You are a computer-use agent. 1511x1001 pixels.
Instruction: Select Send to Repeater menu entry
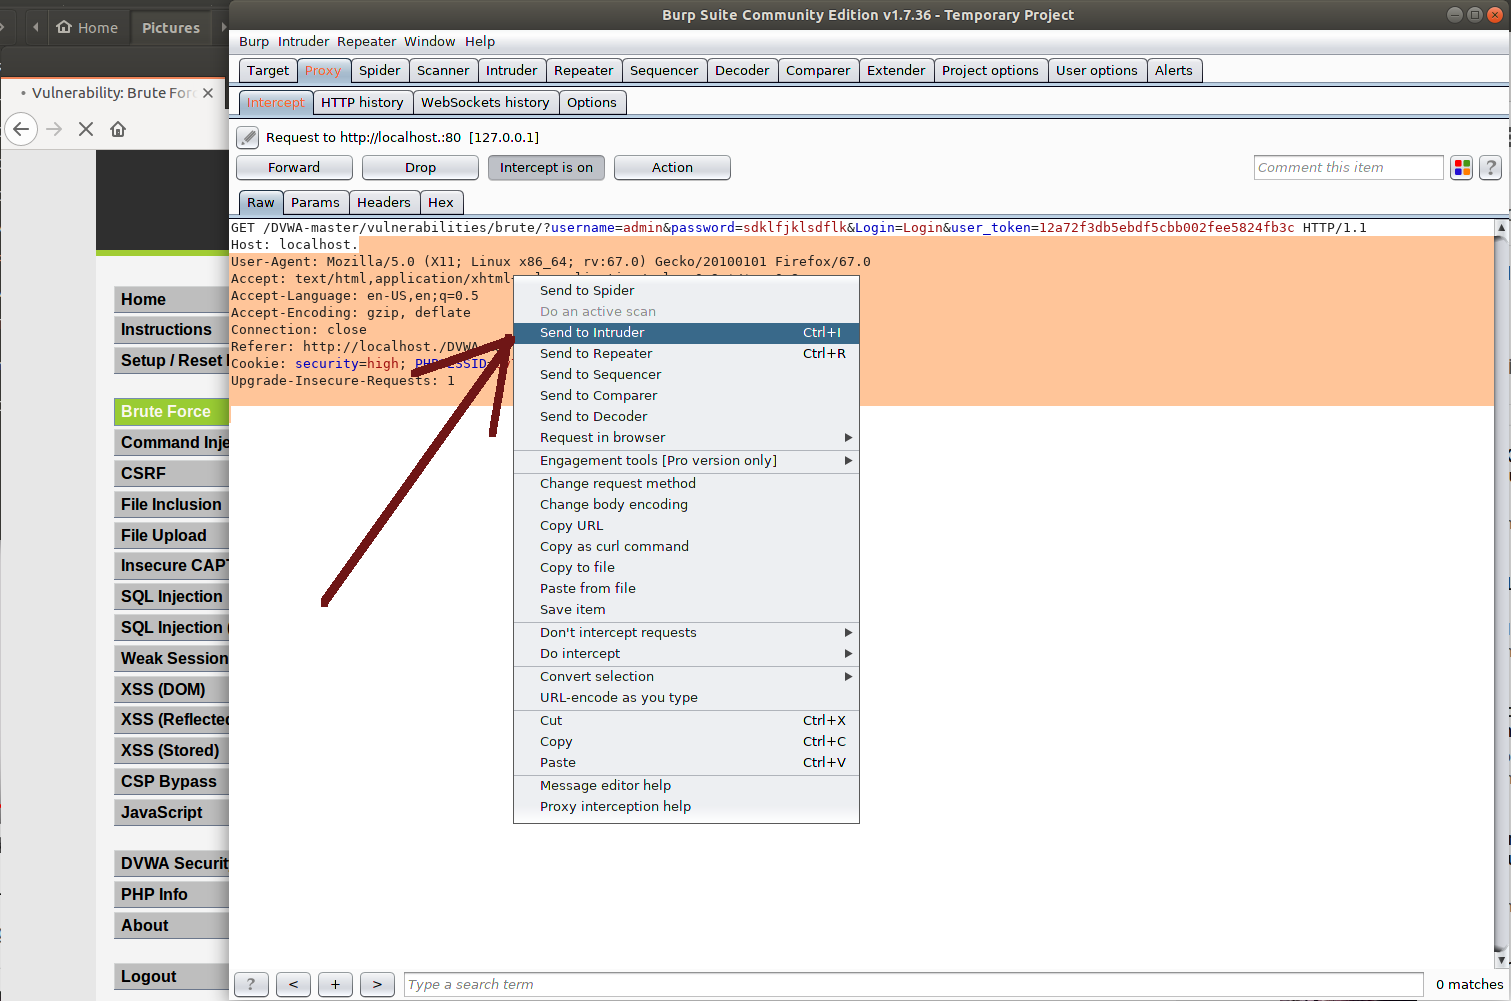click(x=686, y=354)
